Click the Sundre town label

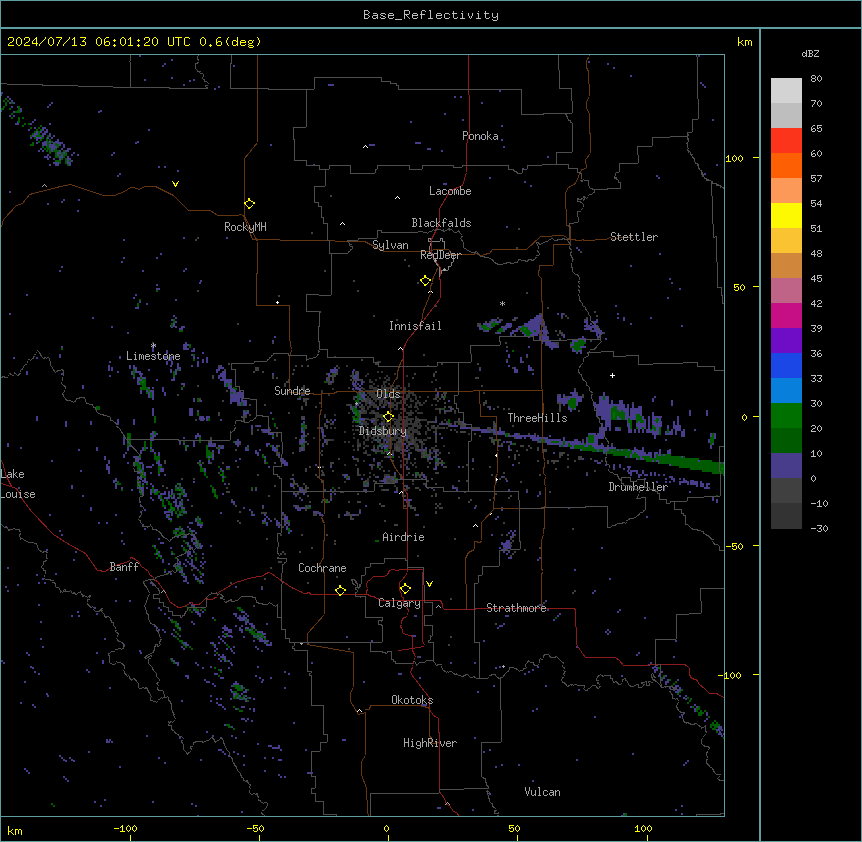point(292,391)
